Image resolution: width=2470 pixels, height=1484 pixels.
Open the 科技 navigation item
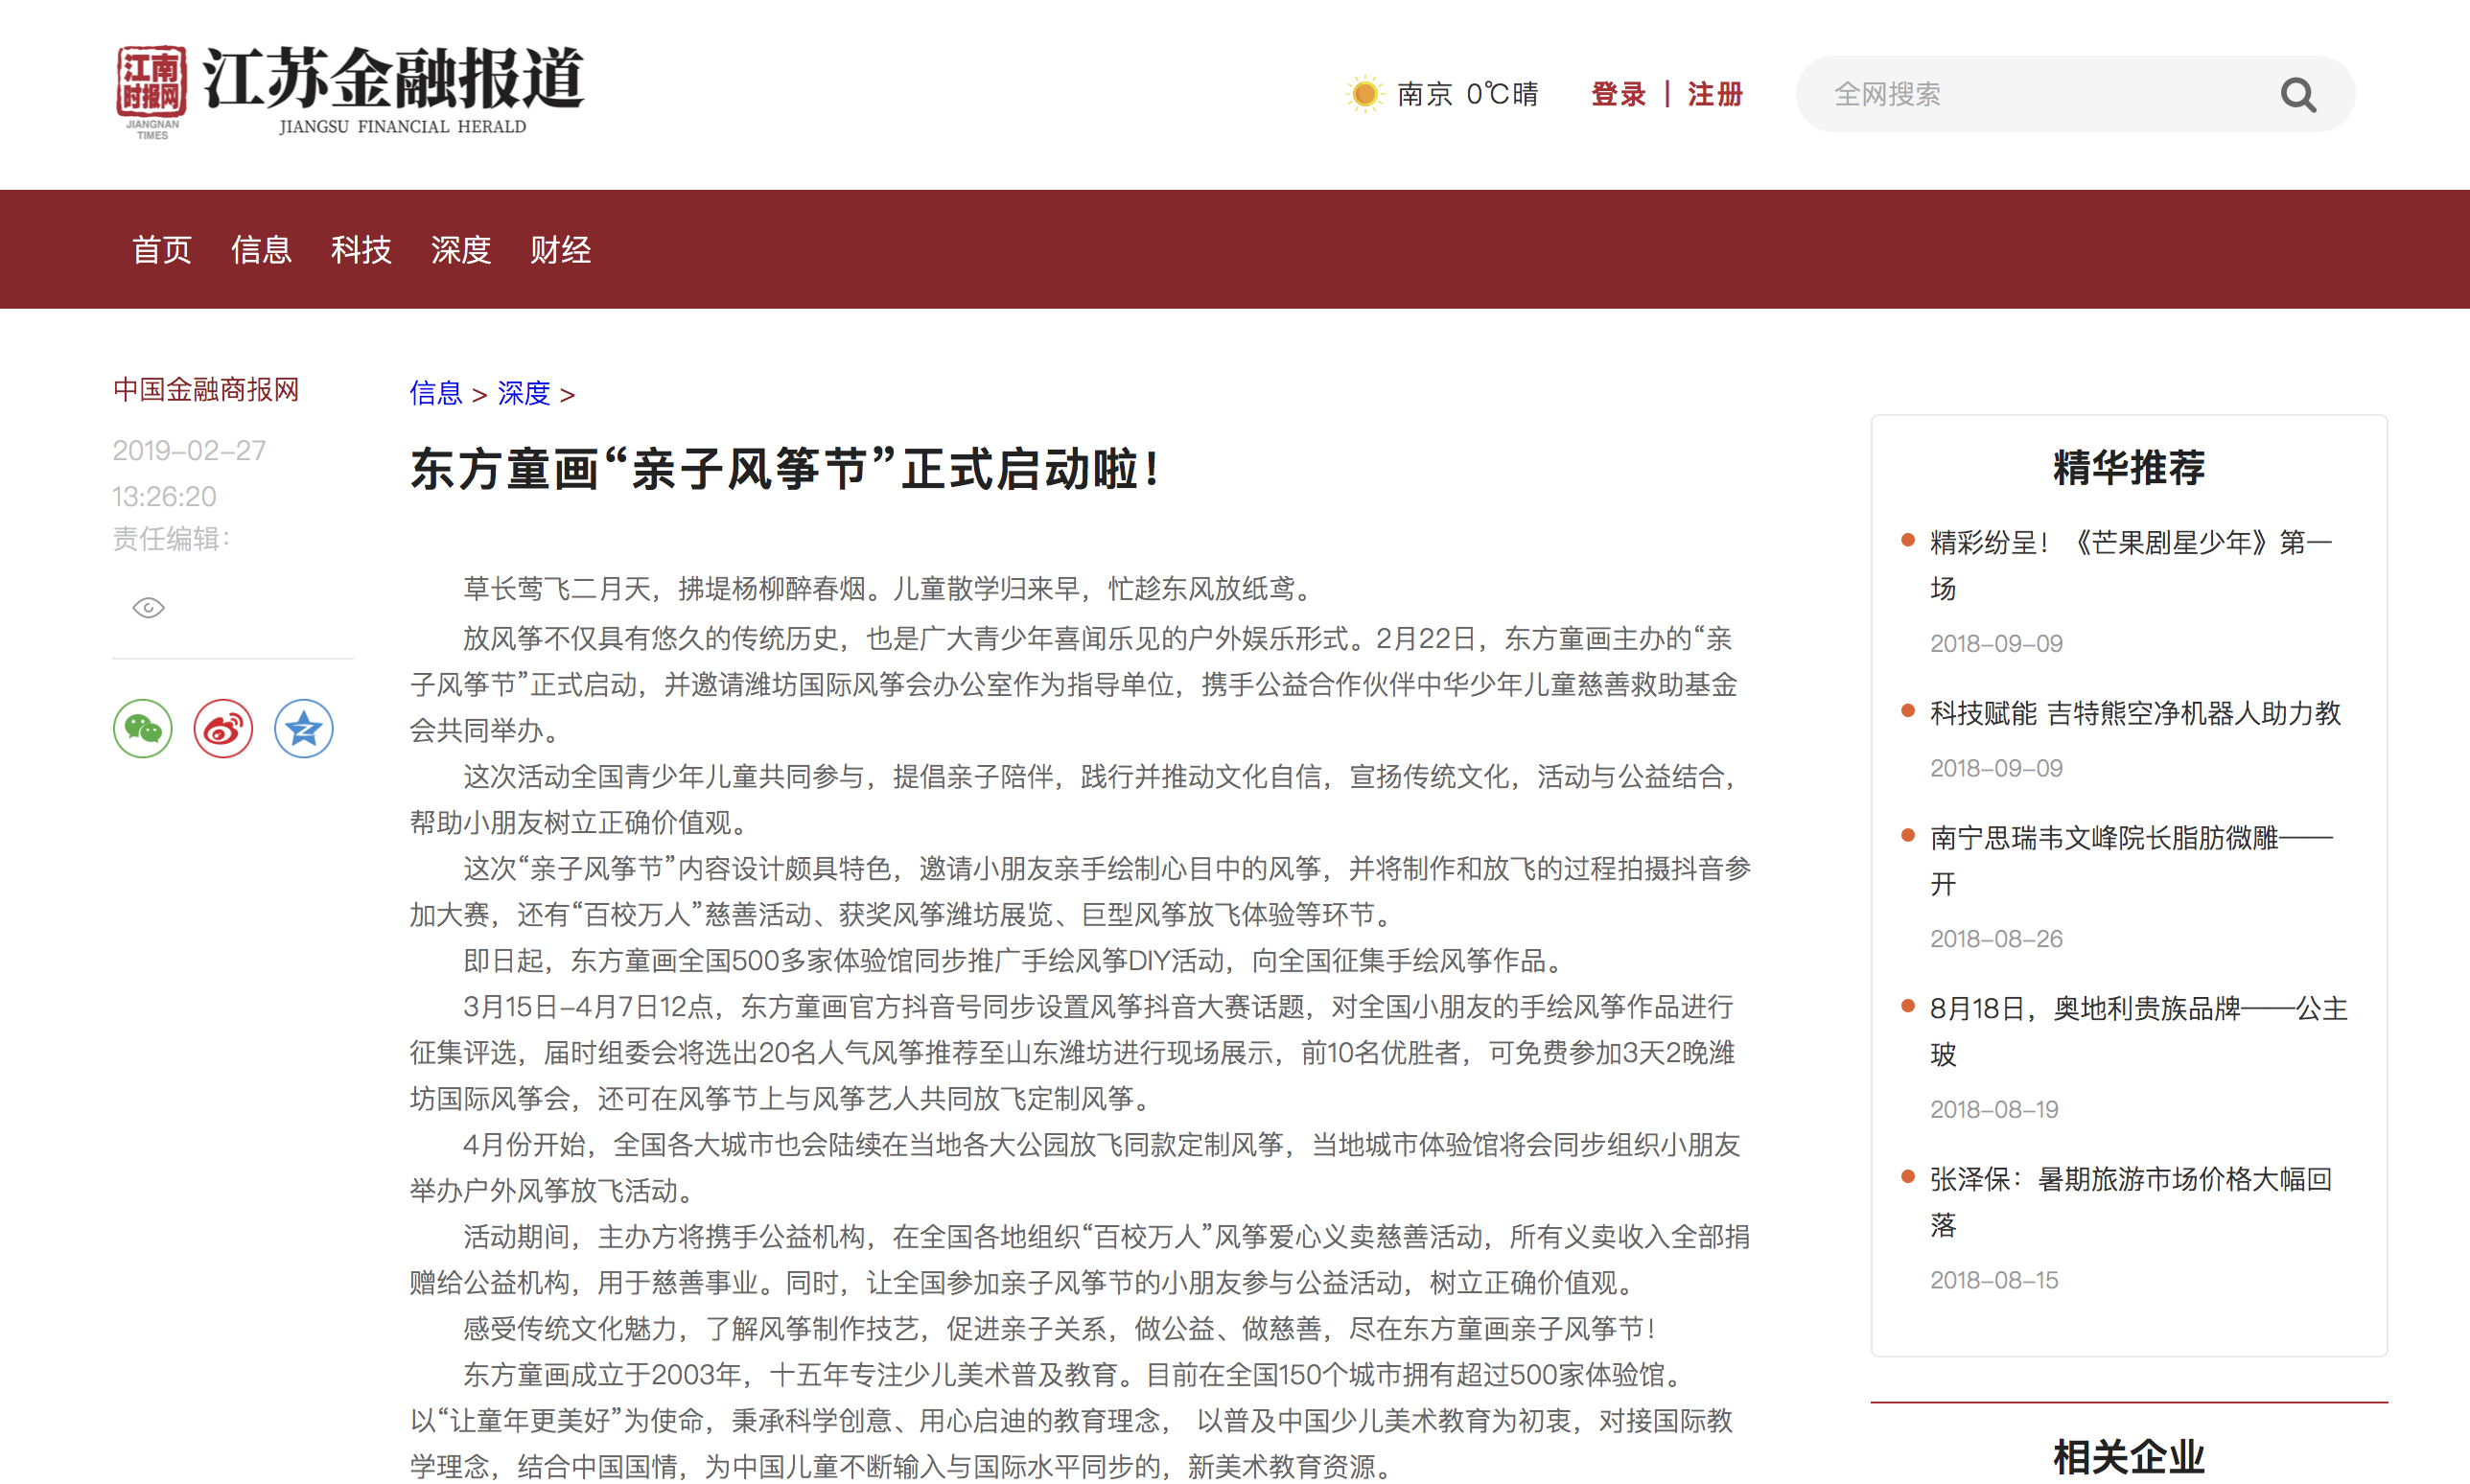361,250
